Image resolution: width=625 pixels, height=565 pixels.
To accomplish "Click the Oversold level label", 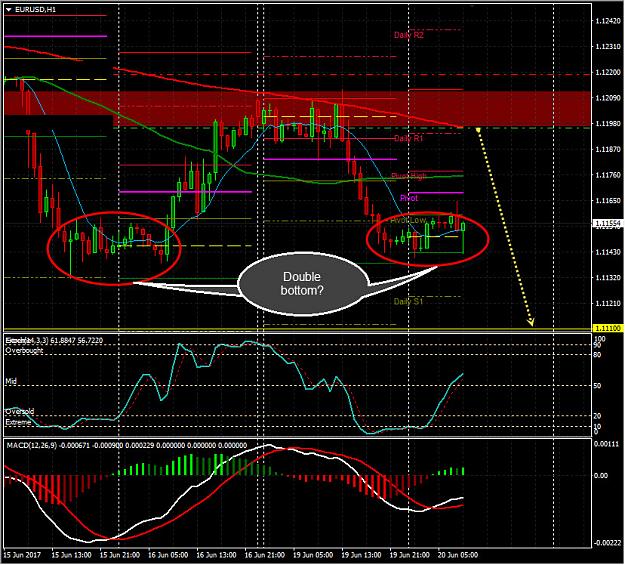I will pos(20,411).
